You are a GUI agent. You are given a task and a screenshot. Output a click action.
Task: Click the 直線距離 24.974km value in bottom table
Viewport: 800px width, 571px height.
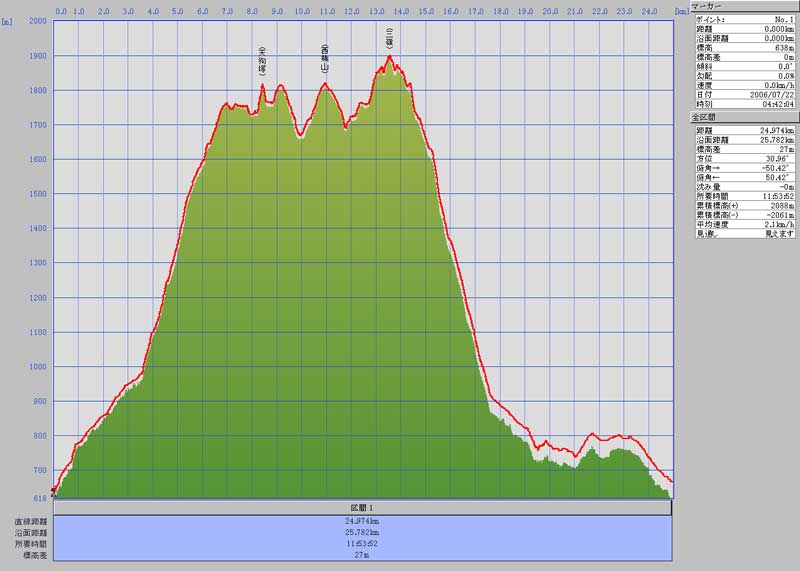click(x=361, y=522)
